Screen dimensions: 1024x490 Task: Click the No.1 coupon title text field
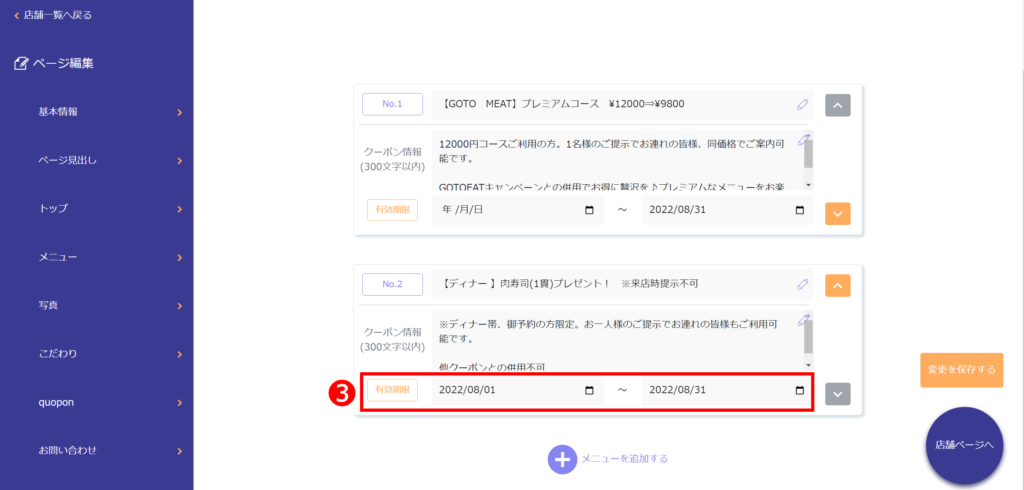point(610,104)
